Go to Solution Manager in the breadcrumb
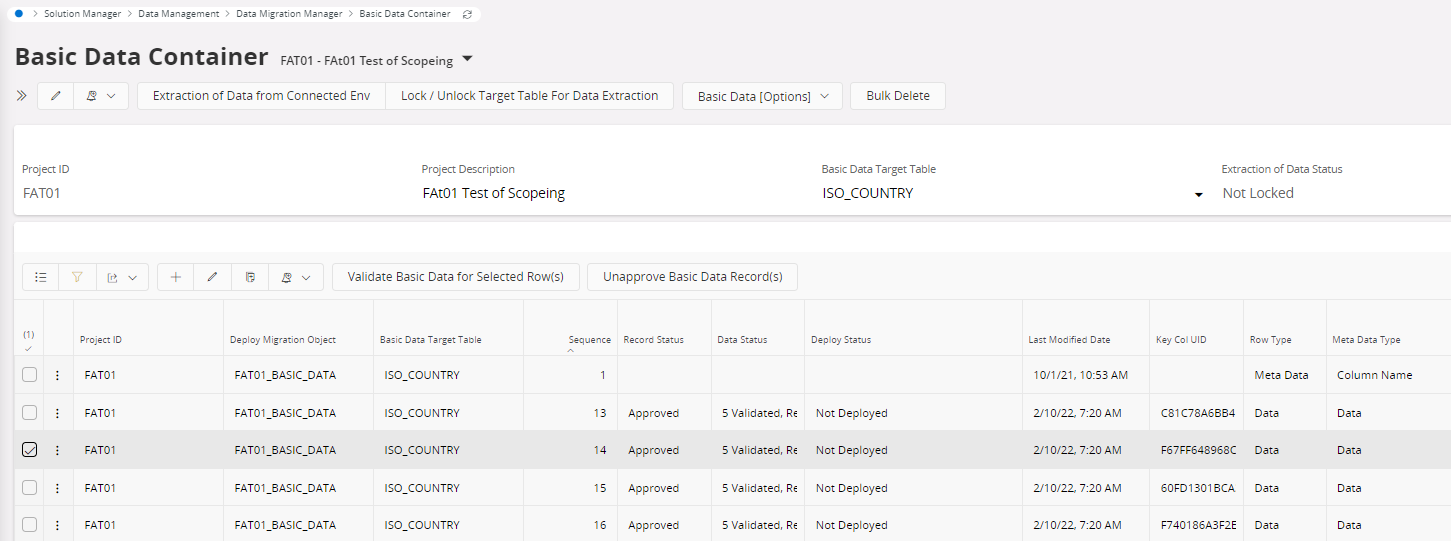 [82, 14]
